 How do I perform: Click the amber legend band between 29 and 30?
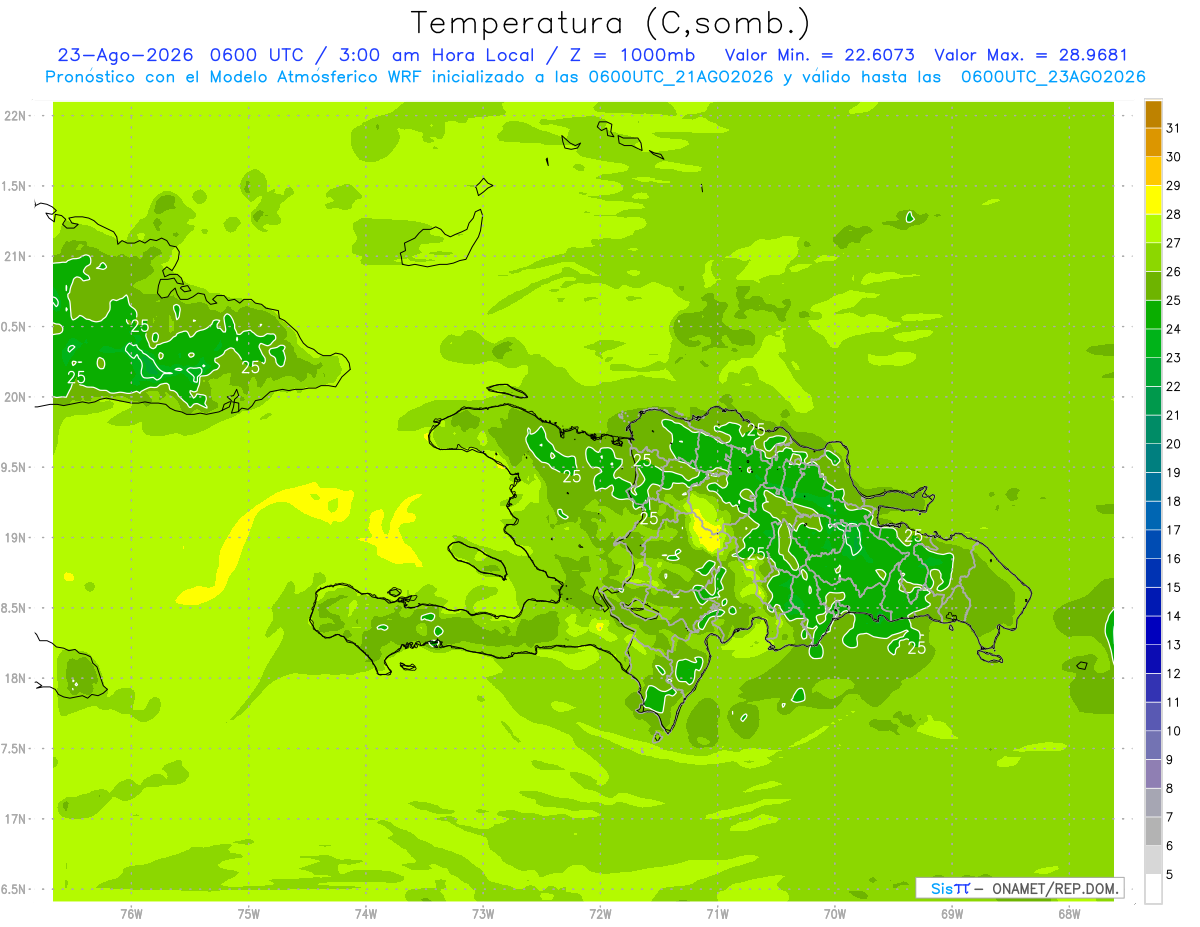pos(1153,171)
